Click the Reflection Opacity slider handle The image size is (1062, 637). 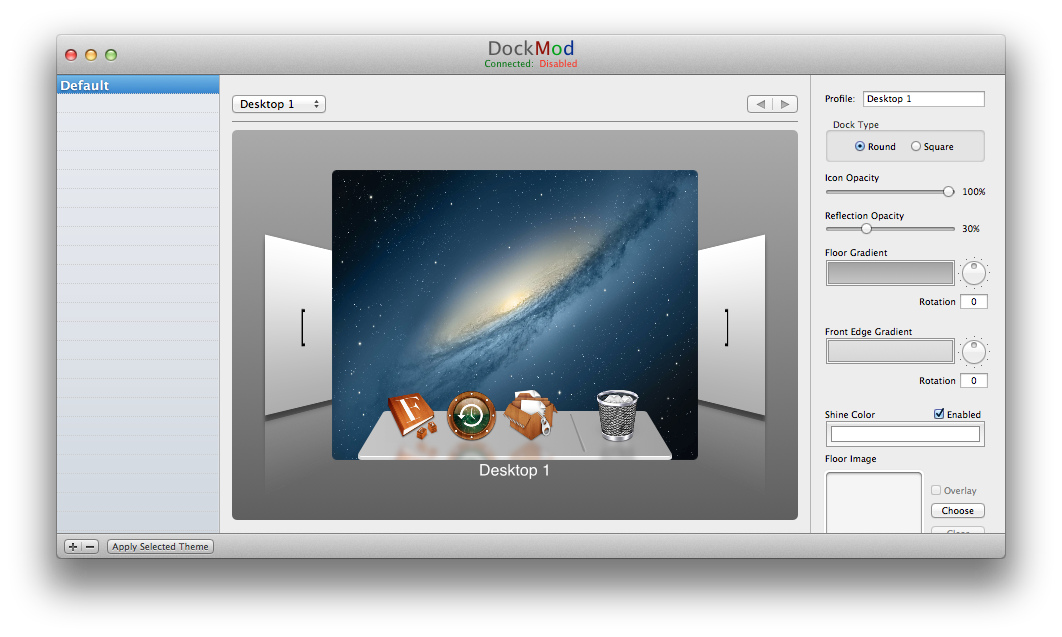tap(866, 229)
